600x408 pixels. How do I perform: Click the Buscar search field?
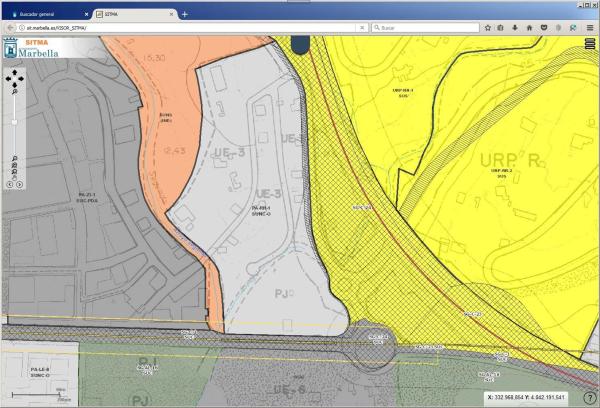tap(425, 28)
